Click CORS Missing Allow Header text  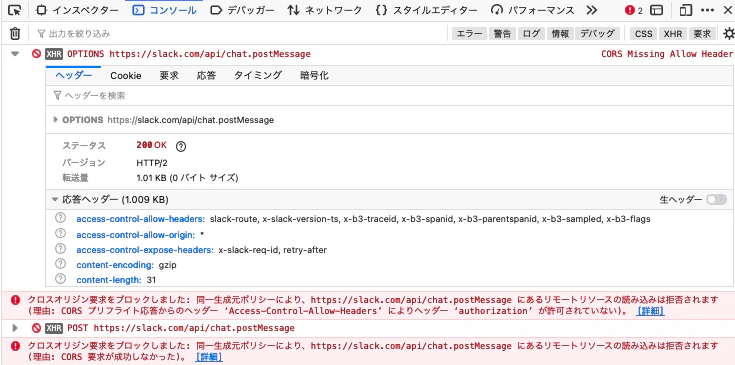667,54
